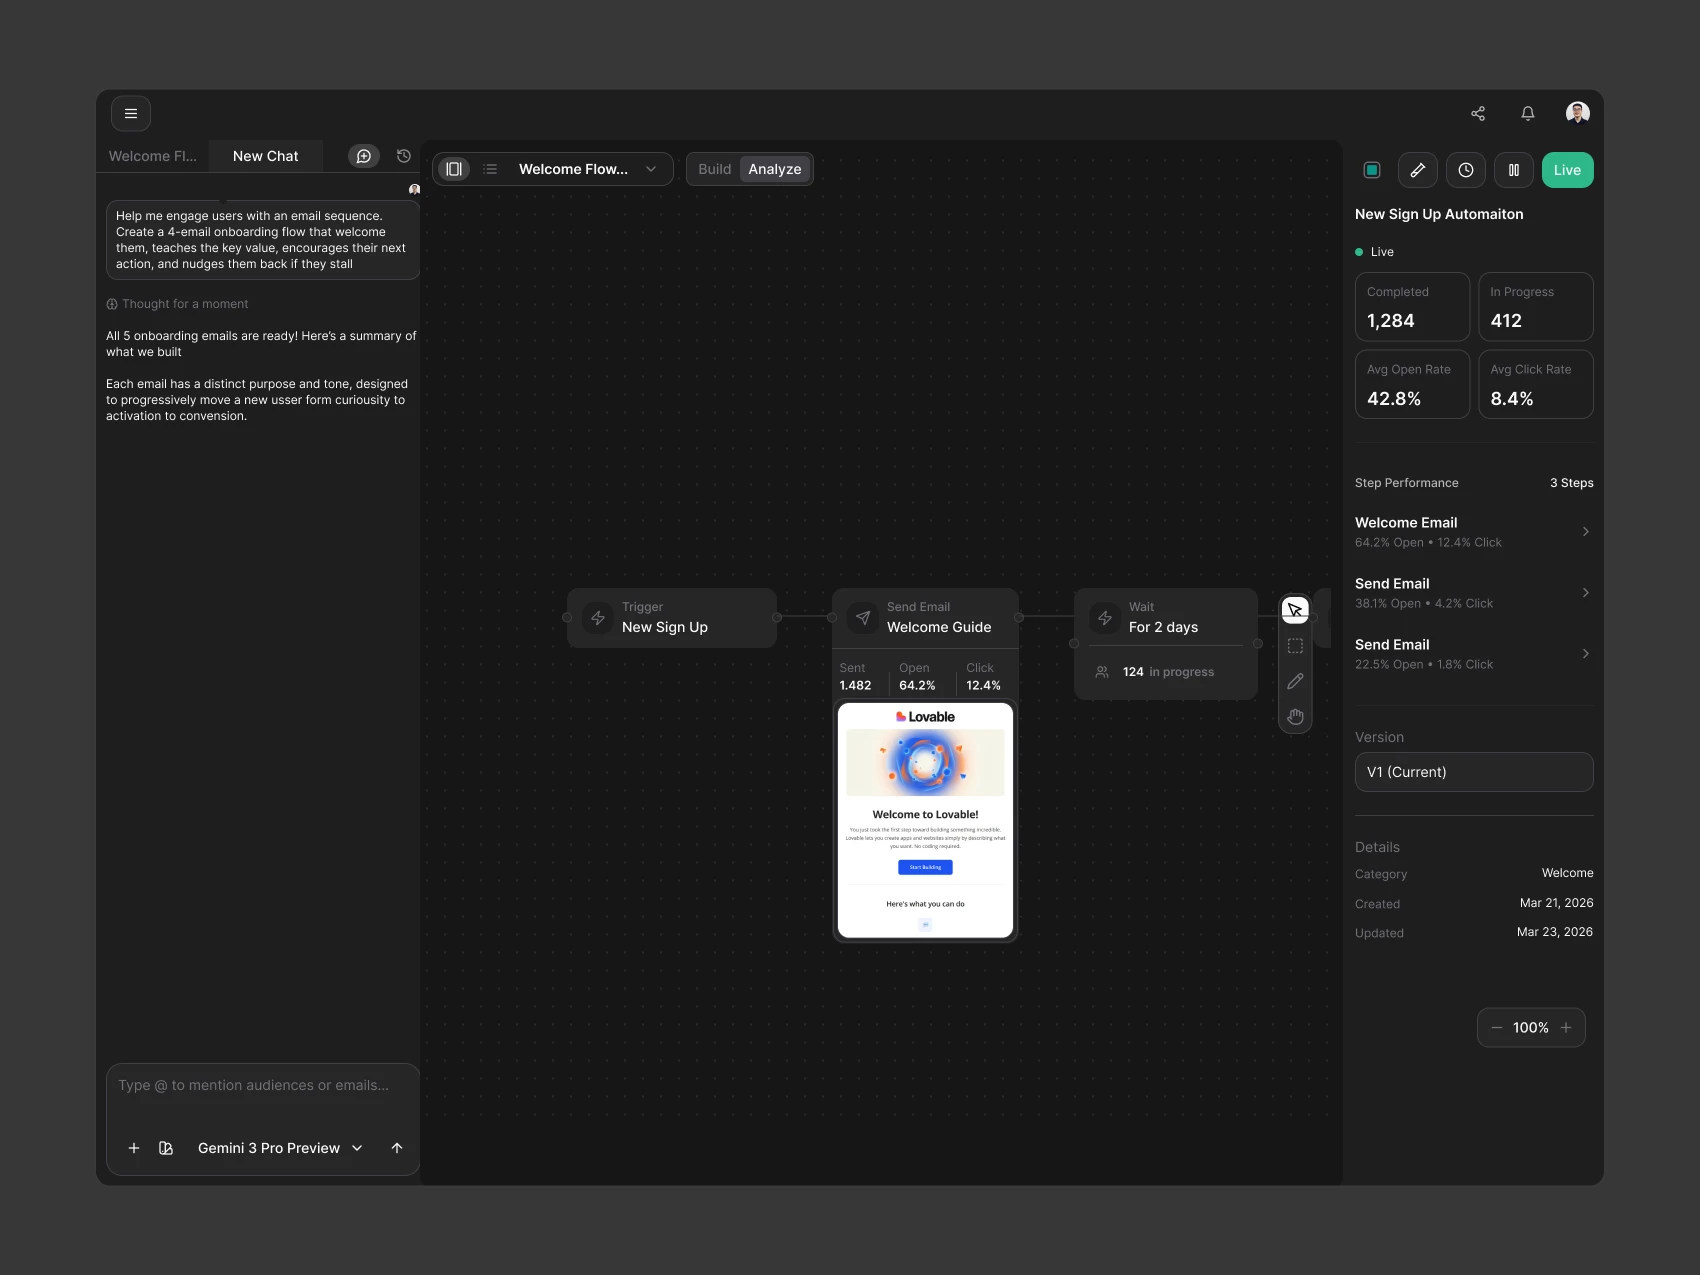This screenshot has width=1700, height=1275.
Task: Select the Trigger New Sign Up node
Action: pos(672,618)
